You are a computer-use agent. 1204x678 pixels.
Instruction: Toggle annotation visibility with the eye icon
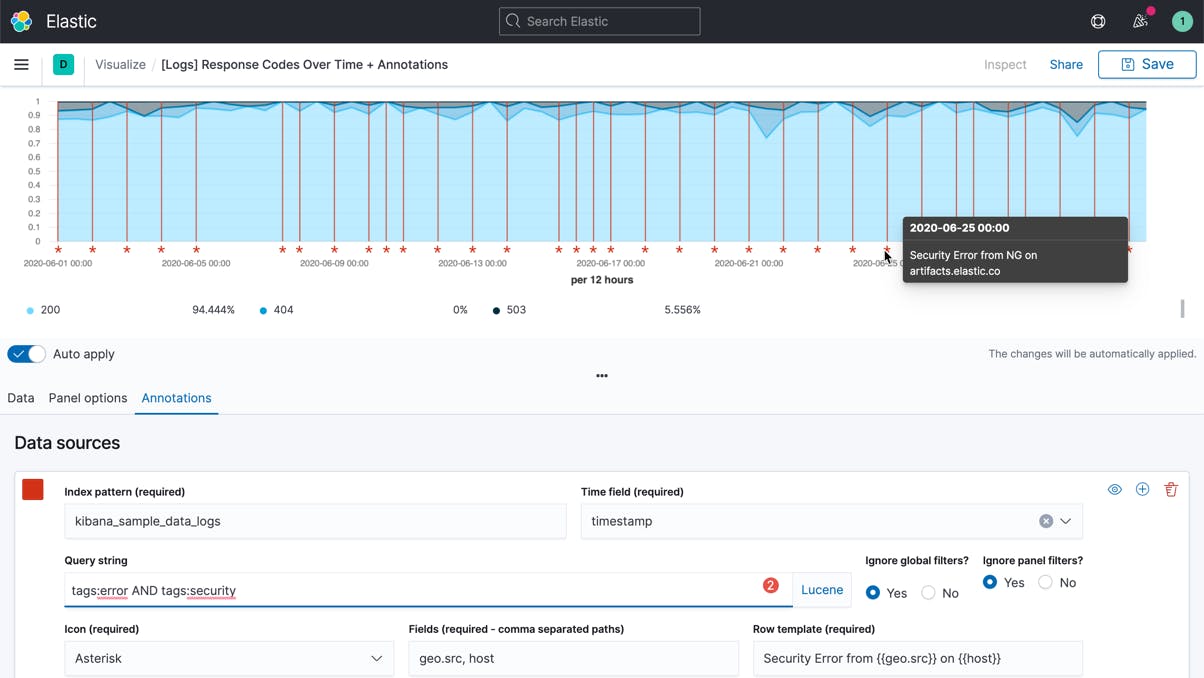[1114, 489]
